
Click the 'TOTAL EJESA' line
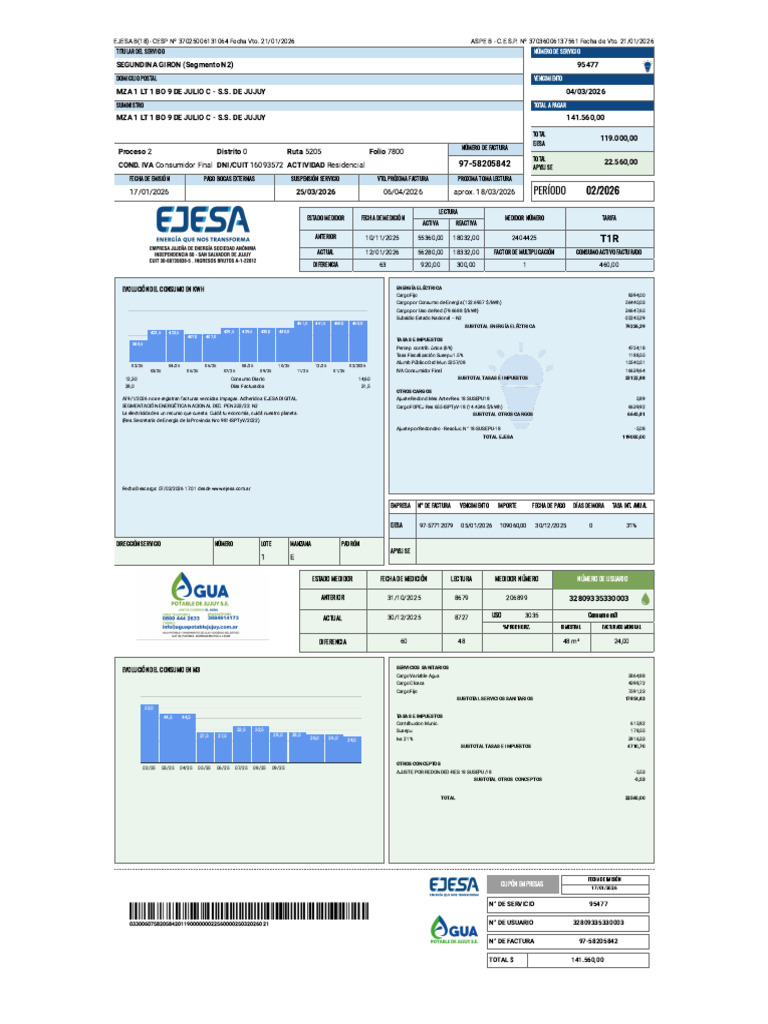click(498, 437)
